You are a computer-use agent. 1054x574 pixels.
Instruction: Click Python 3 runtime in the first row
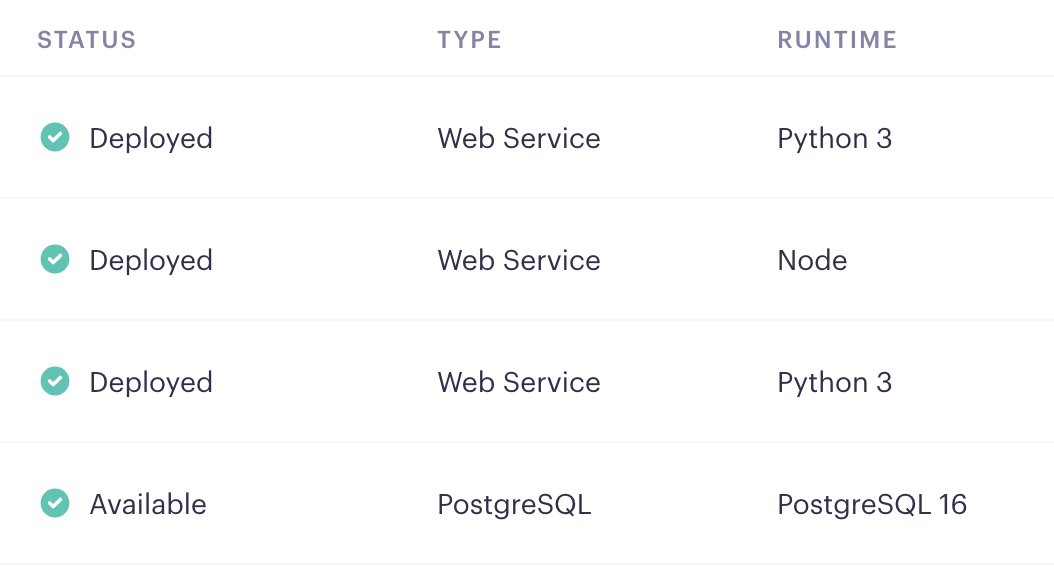point(835,138)
